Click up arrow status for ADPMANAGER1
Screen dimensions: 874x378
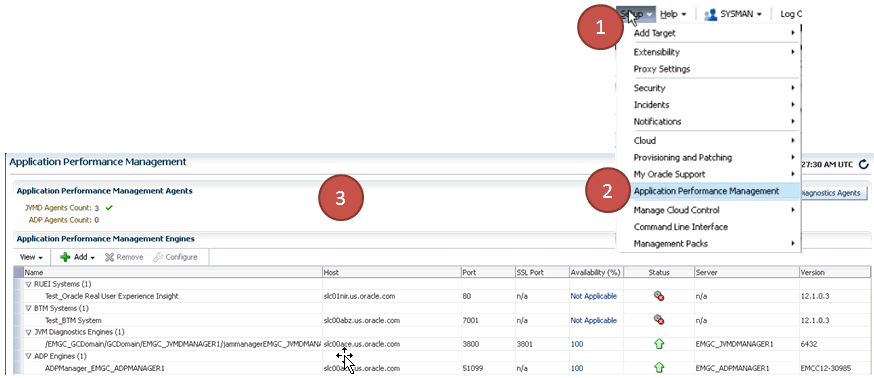pyautogui.click(x=659, y=367)
